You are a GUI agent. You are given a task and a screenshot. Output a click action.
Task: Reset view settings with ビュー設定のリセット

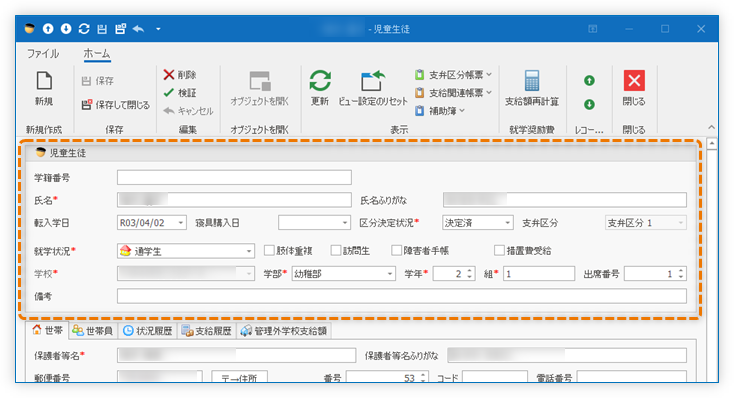click(373, 88)
